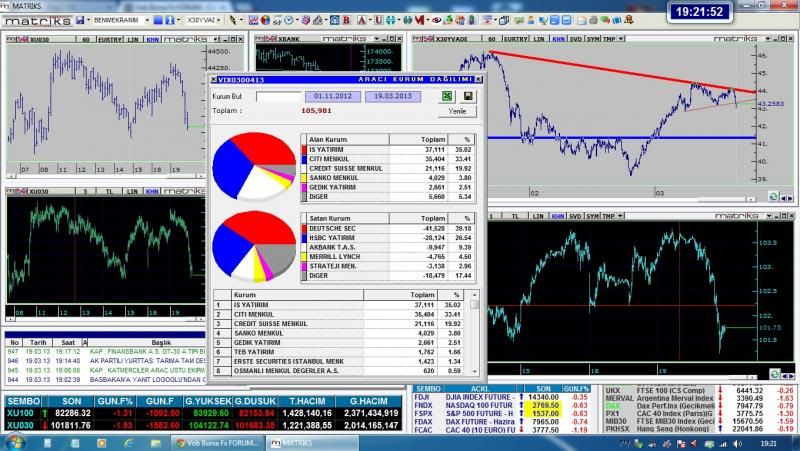Click the printer icon in main toolbar
Screen dimensions: 800x451
pyautogui.click(x=593, y=20)
